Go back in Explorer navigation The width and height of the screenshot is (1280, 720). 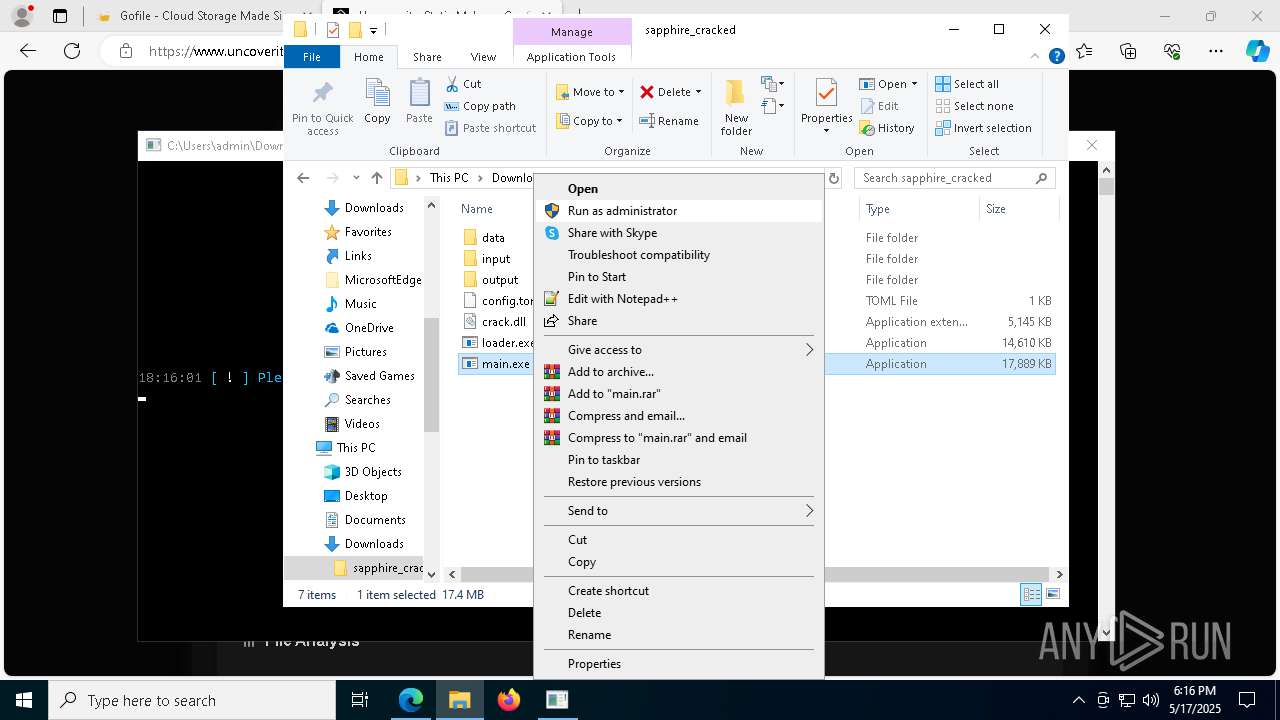tap(303, 178)
